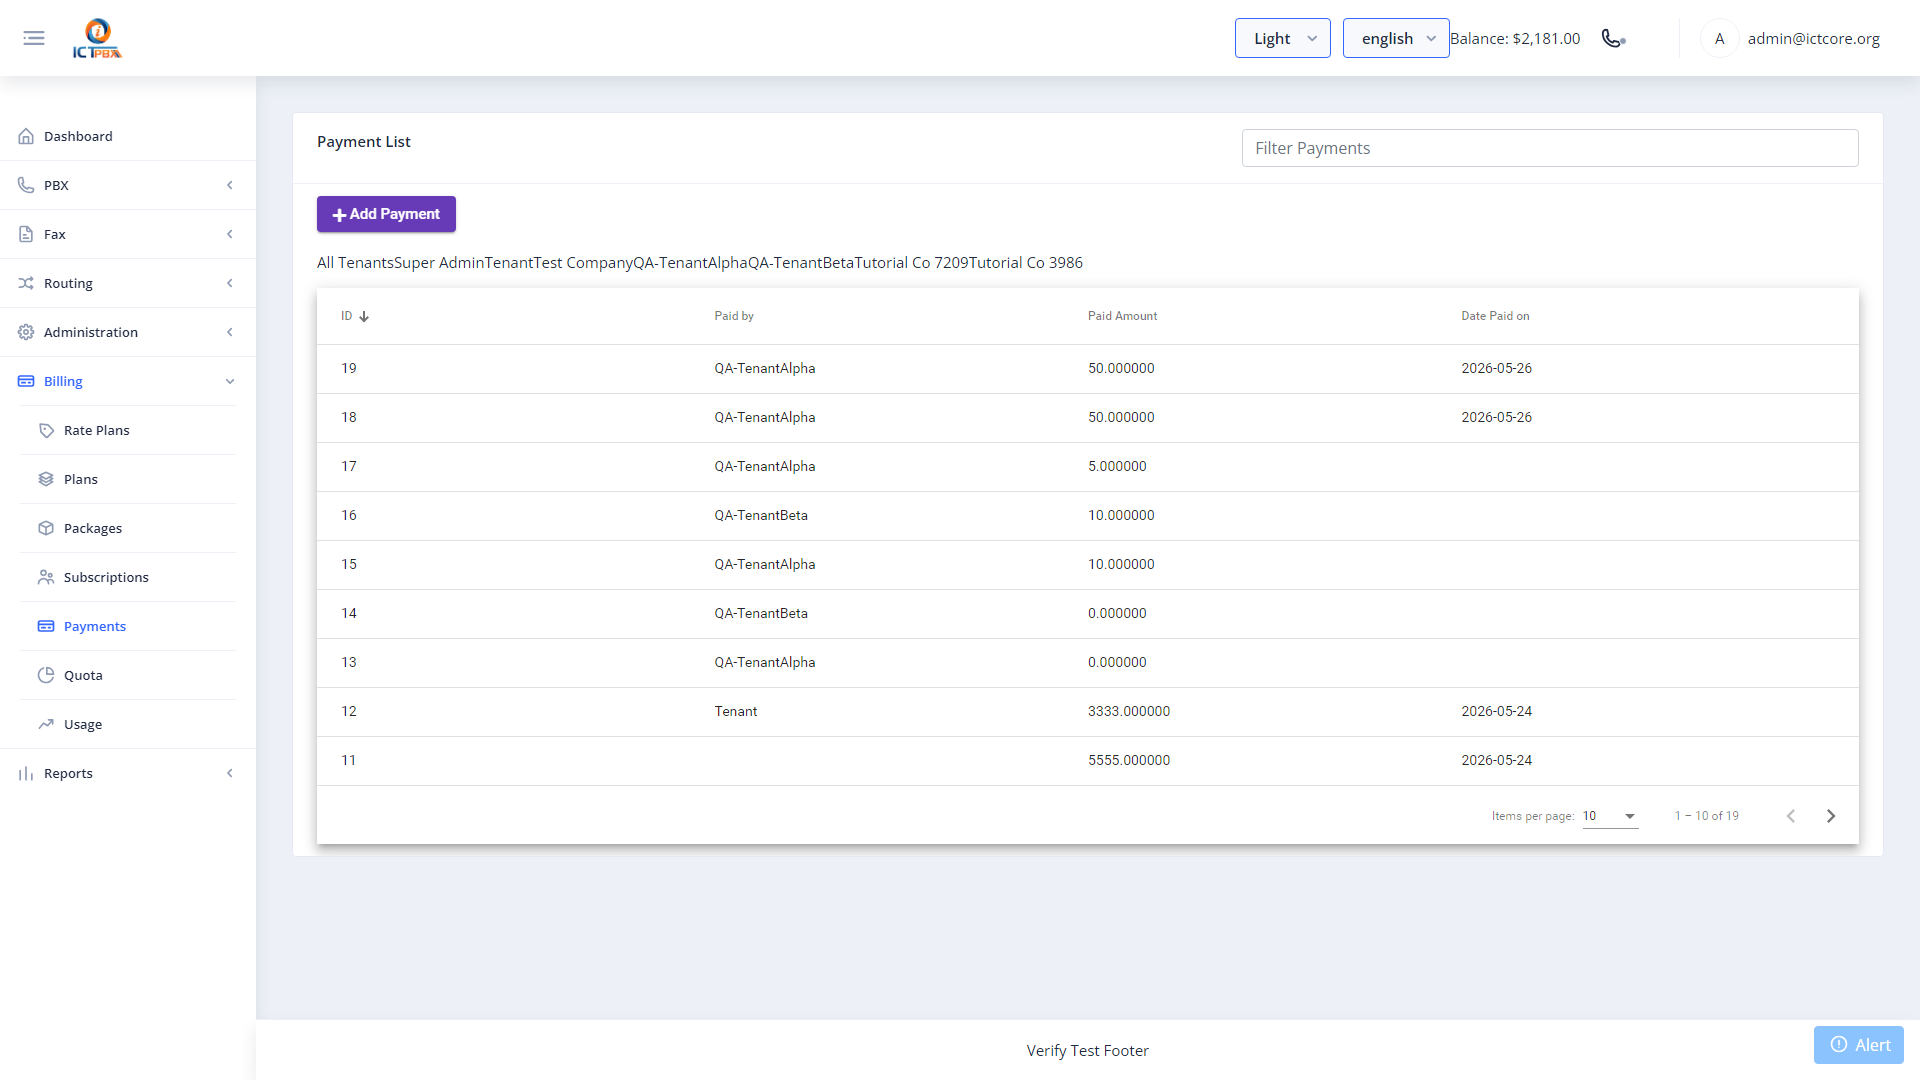Image resolution: width=1920 pixels, height=1080 pixels.
Task: Click the Reports bar chart icon
Action: 26,773
